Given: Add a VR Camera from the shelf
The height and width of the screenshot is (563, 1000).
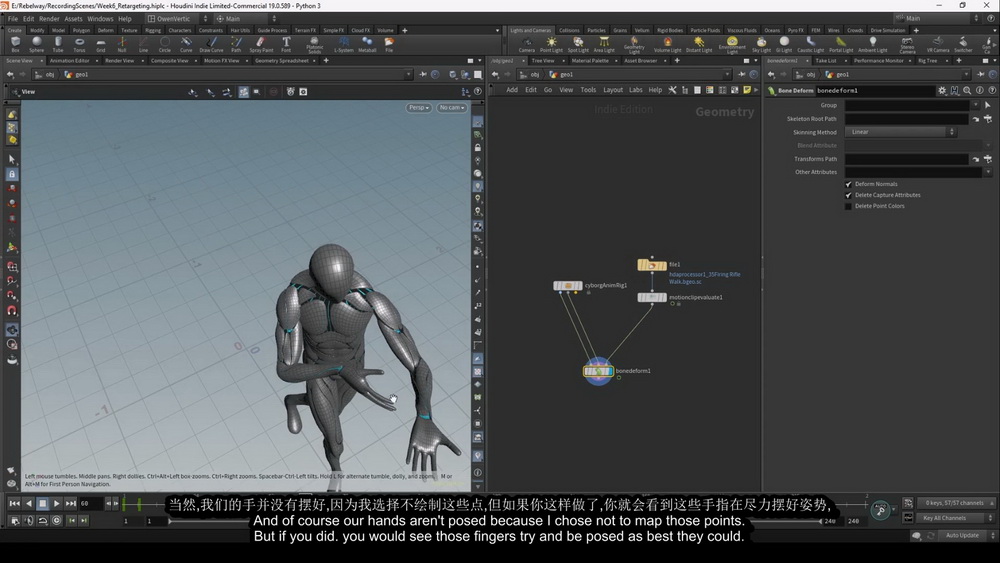Looking at the screenshot, I should click(938, 44).
